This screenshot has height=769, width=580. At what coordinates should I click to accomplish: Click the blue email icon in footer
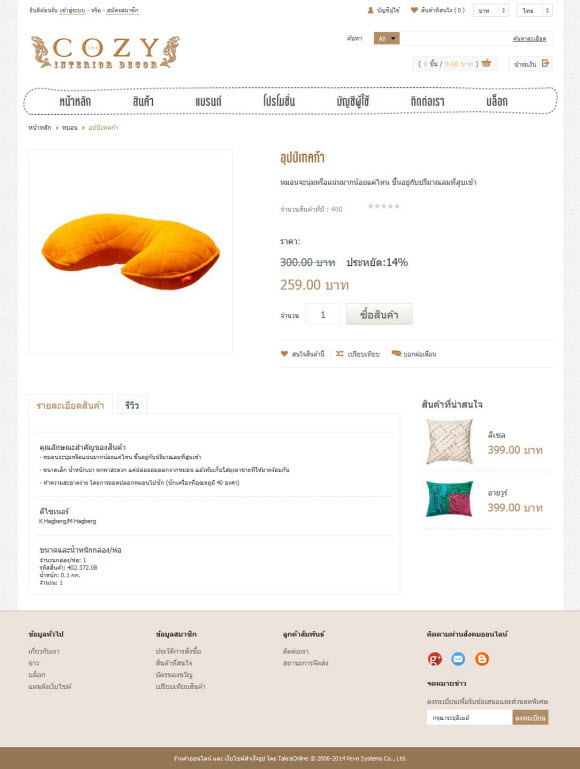click(x=458, y=659)
